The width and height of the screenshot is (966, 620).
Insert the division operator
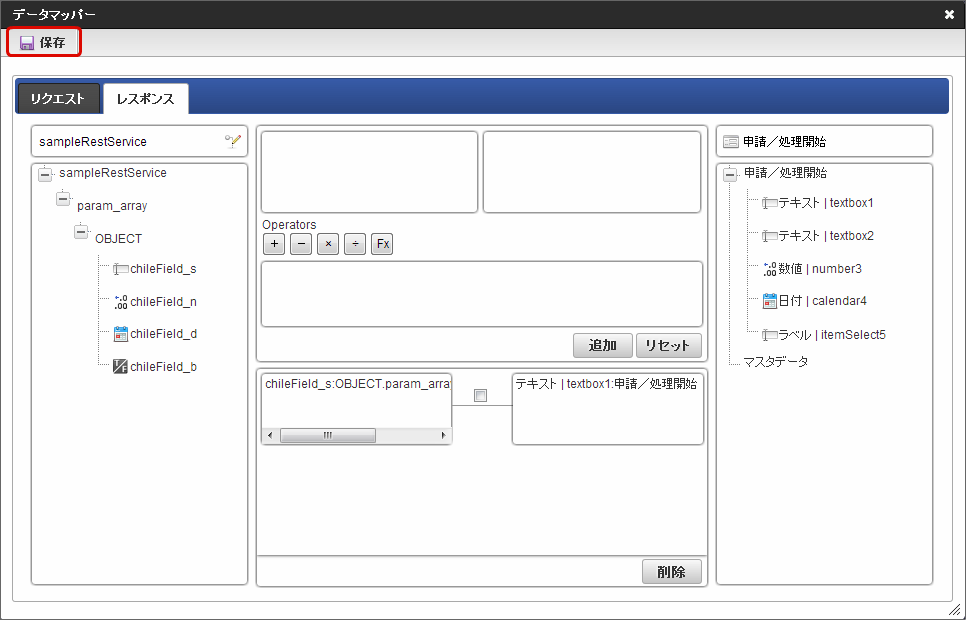[x=355, y=244]
